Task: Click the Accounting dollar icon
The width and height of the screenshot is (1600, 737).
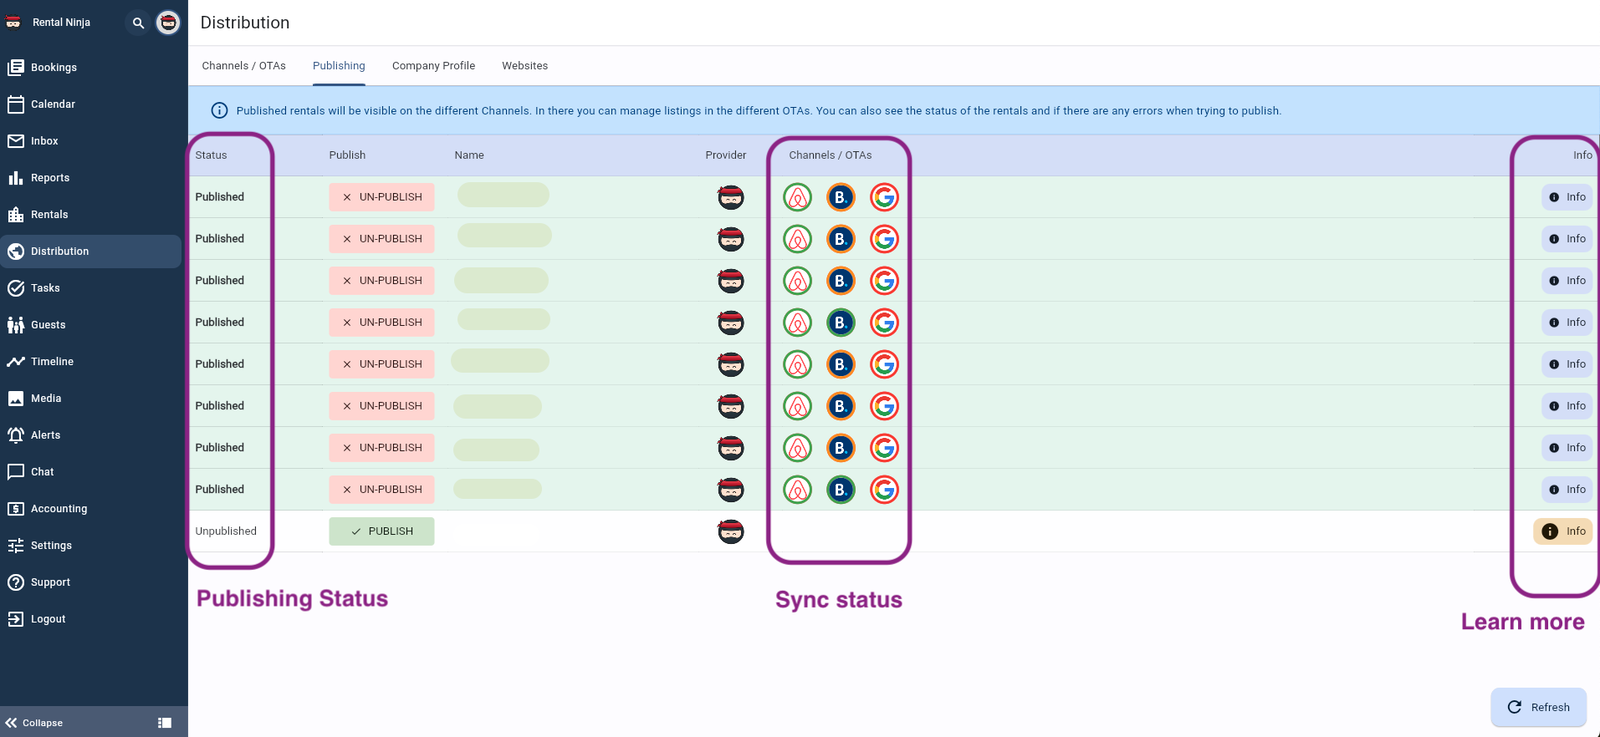Action: 16,509
